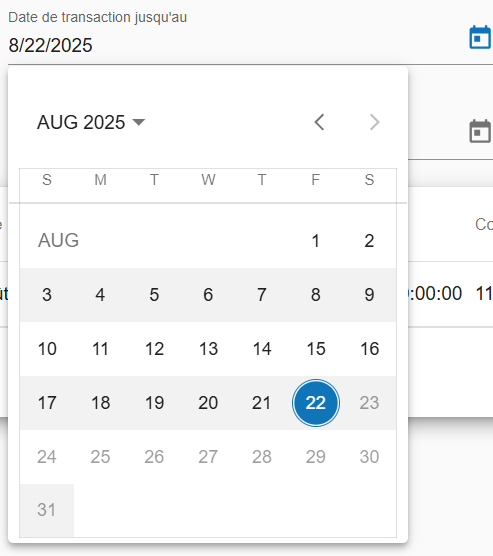Open the grey calendar icon below

tap(480, 132)
